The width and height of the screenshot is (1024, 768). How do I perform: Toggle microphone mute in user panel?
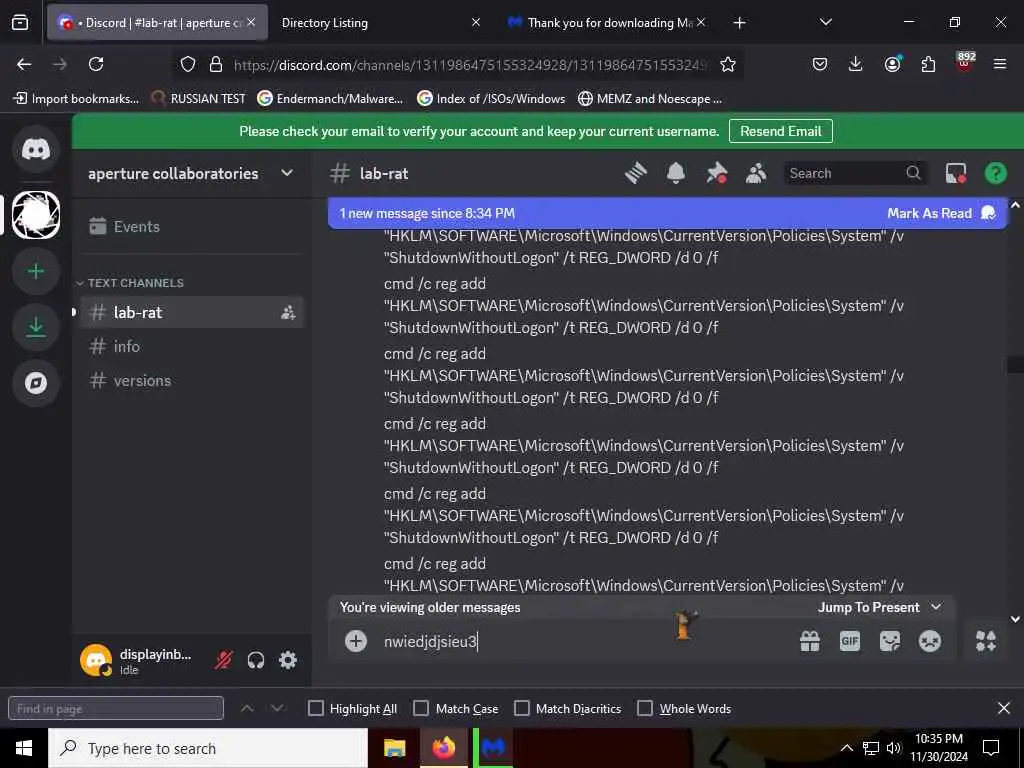click(223, 660)
